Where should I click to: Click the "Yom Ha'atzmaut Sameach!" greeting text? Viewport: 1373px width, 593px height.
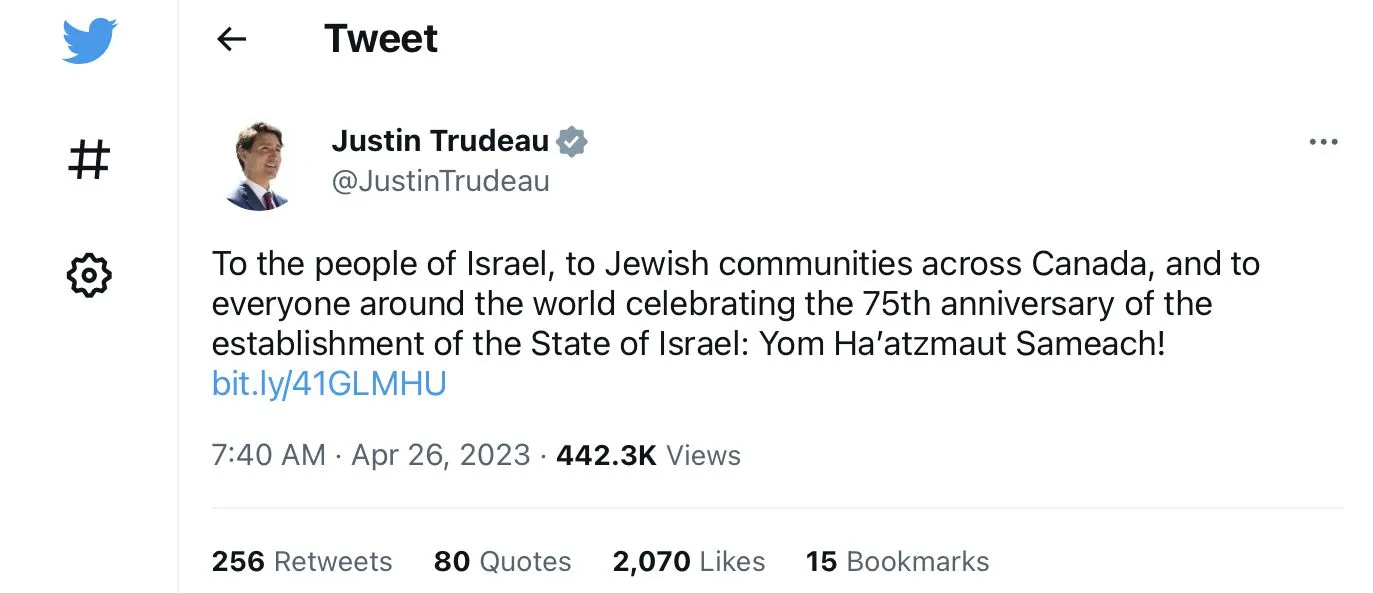962,344
